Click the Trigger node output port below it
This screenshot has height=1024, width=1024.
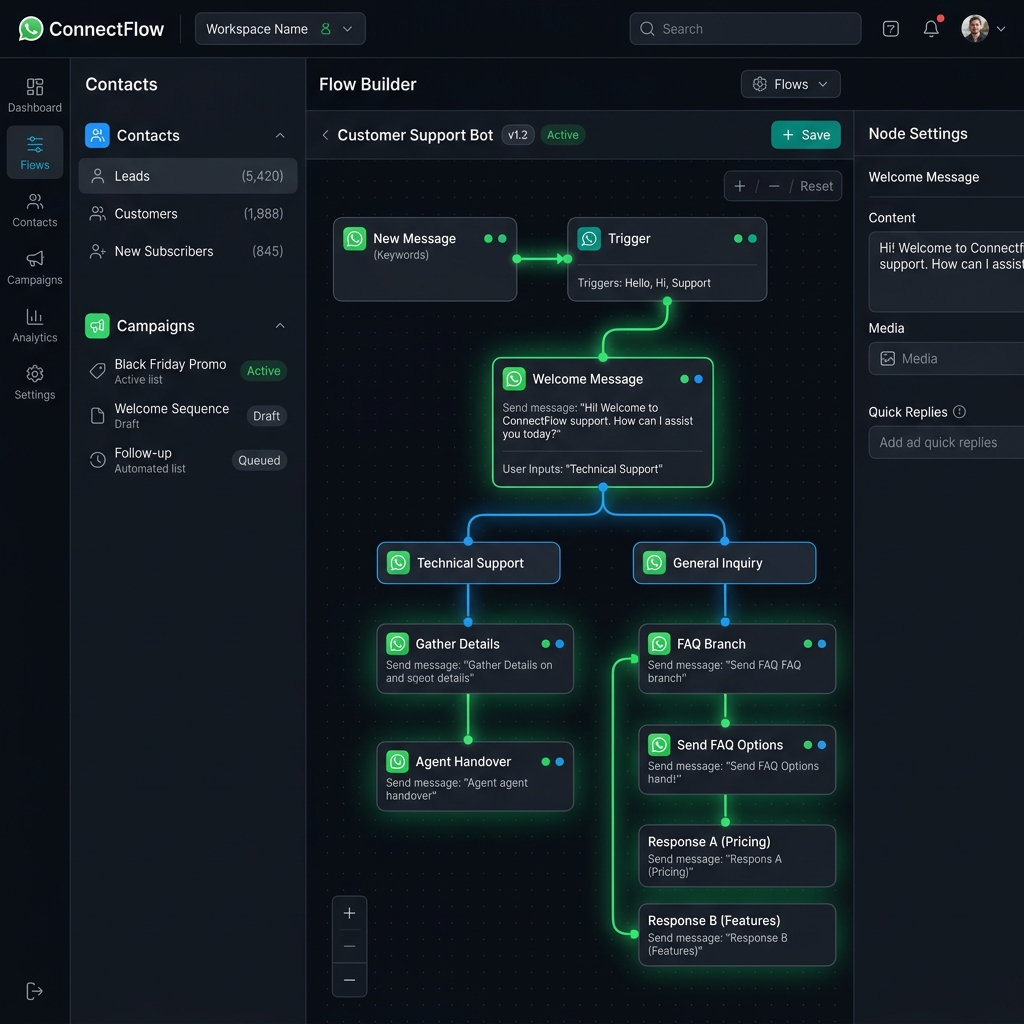click(667, 301)
